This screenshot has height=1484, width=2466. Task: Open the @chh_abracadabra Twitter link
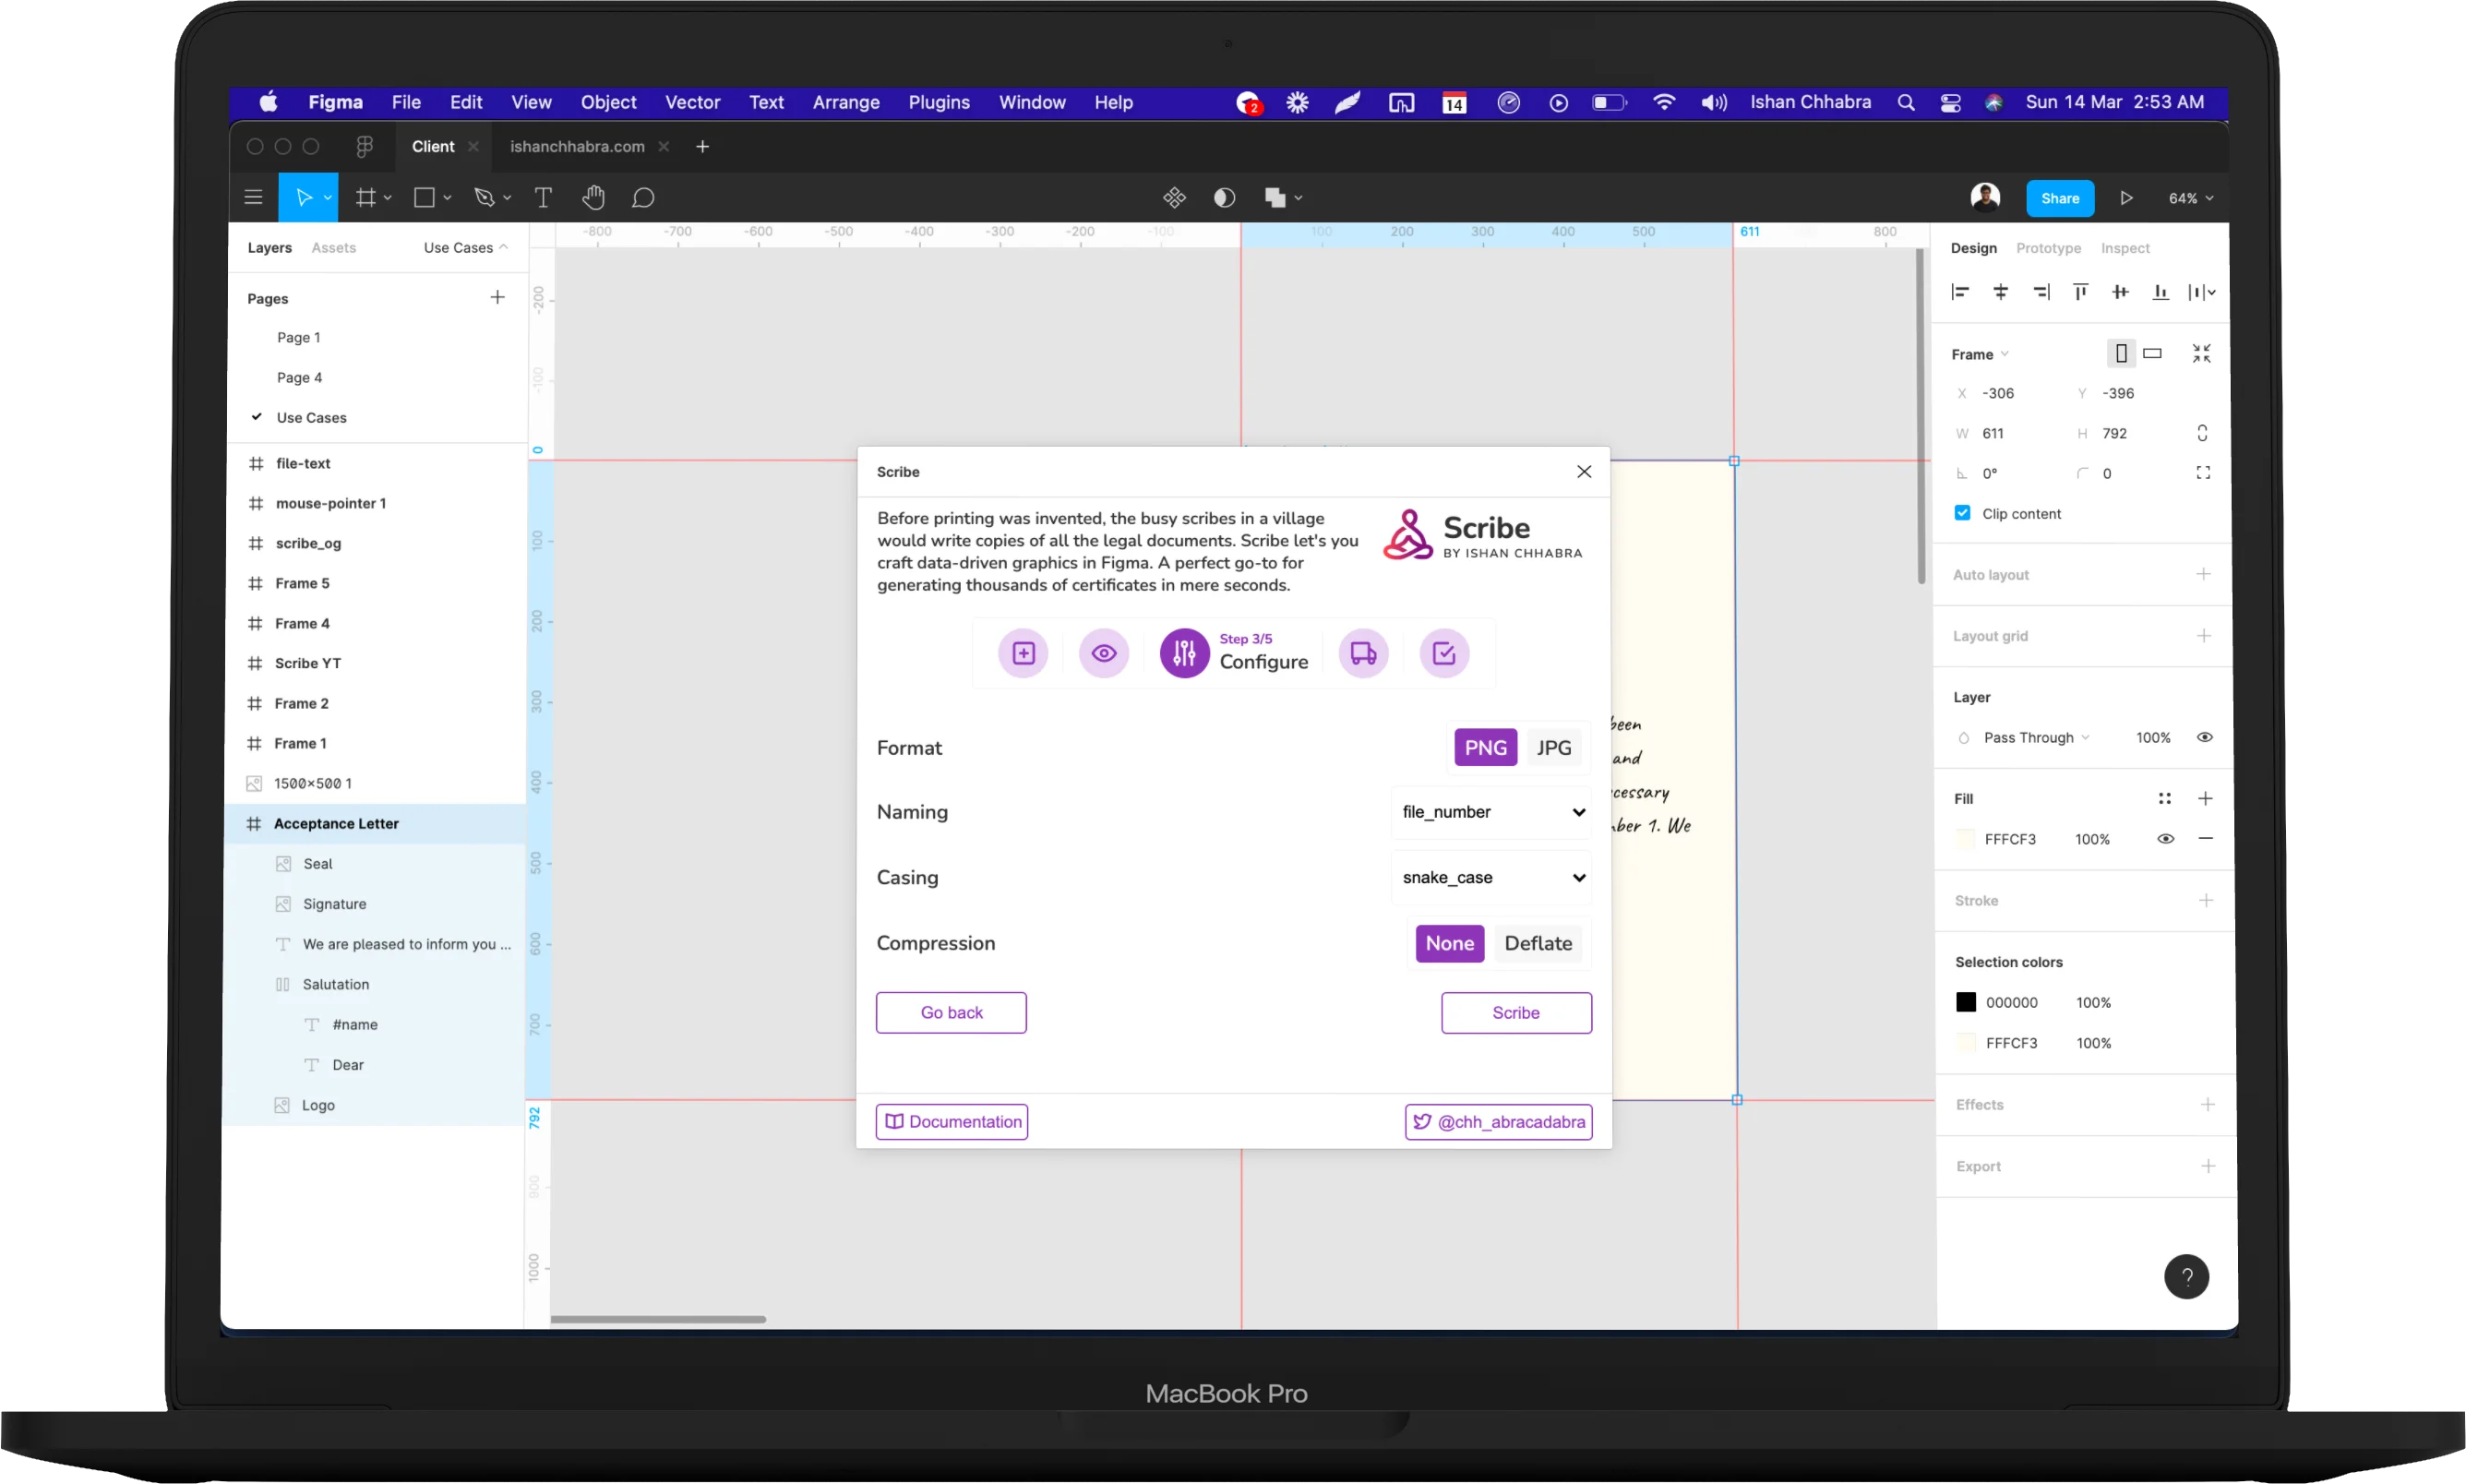(x=1497, y=1121)
